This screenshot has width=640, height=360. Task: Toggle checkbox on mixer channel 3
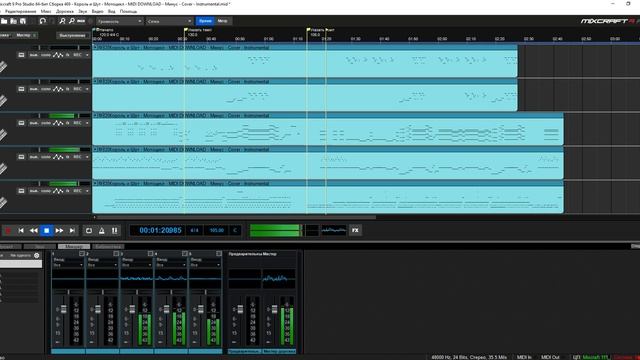tap(150, 254)
